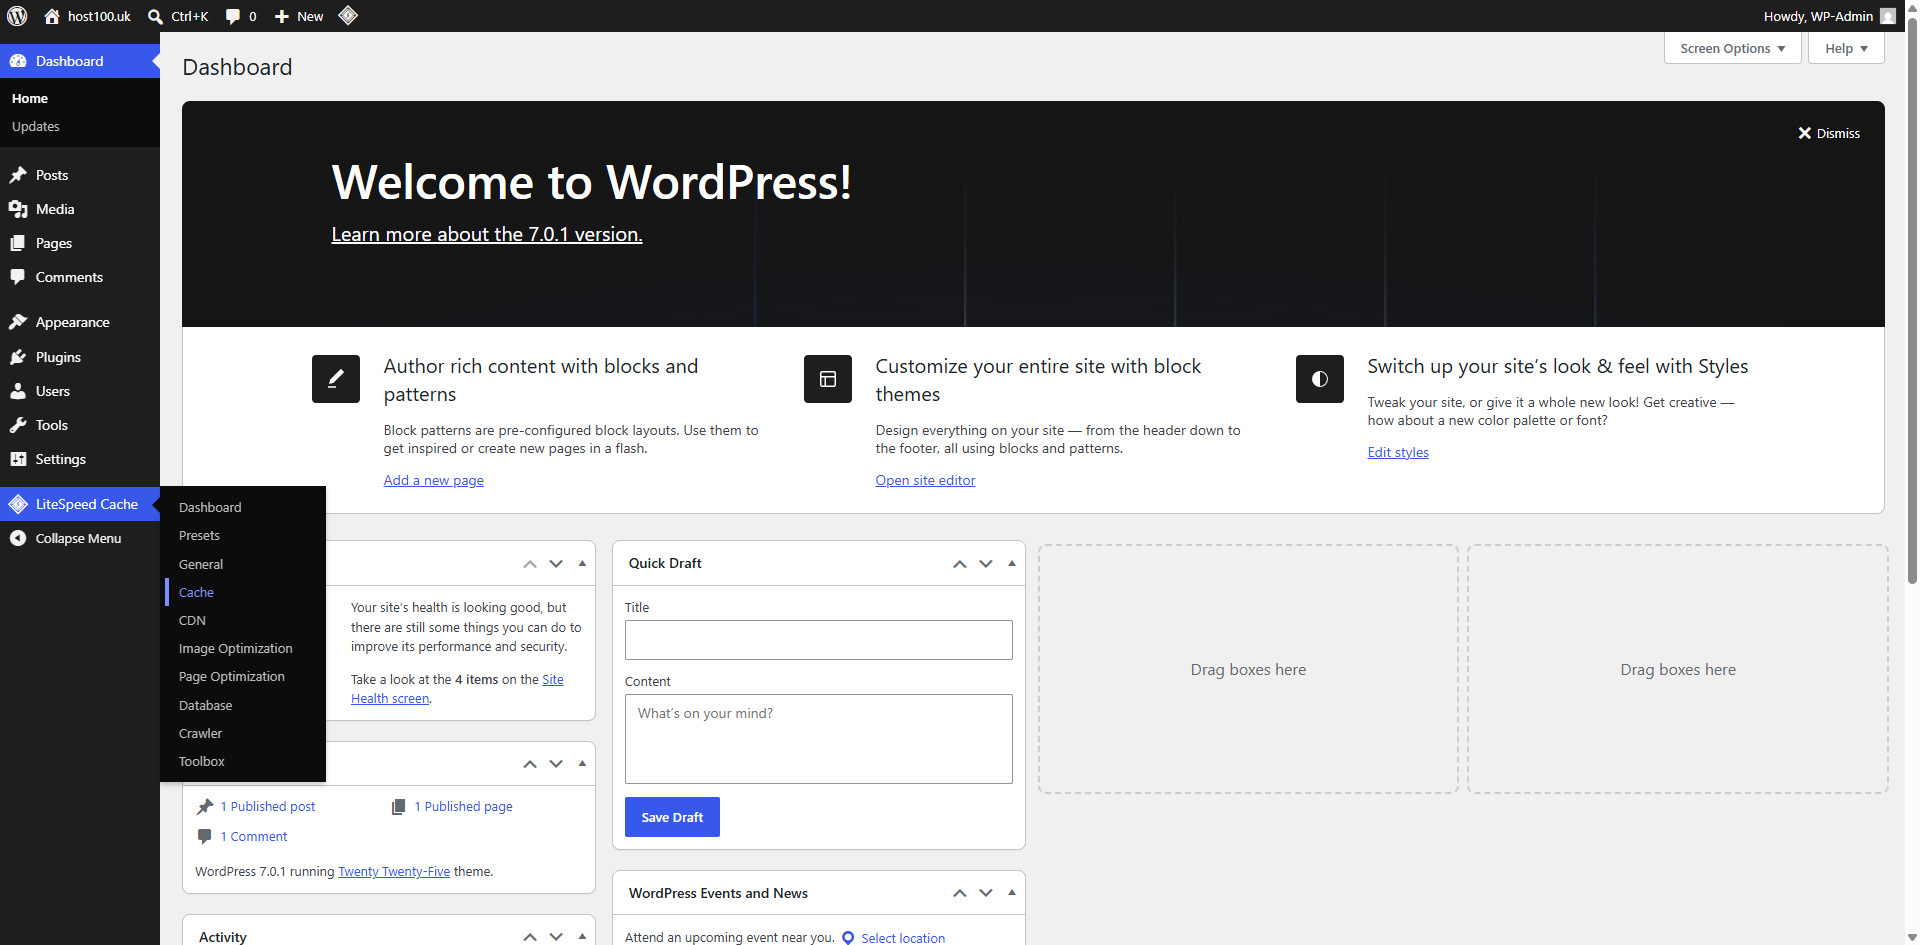Toggle Quick Draft panel collapse
The image size is (1920, 945).
[1012, 564]
